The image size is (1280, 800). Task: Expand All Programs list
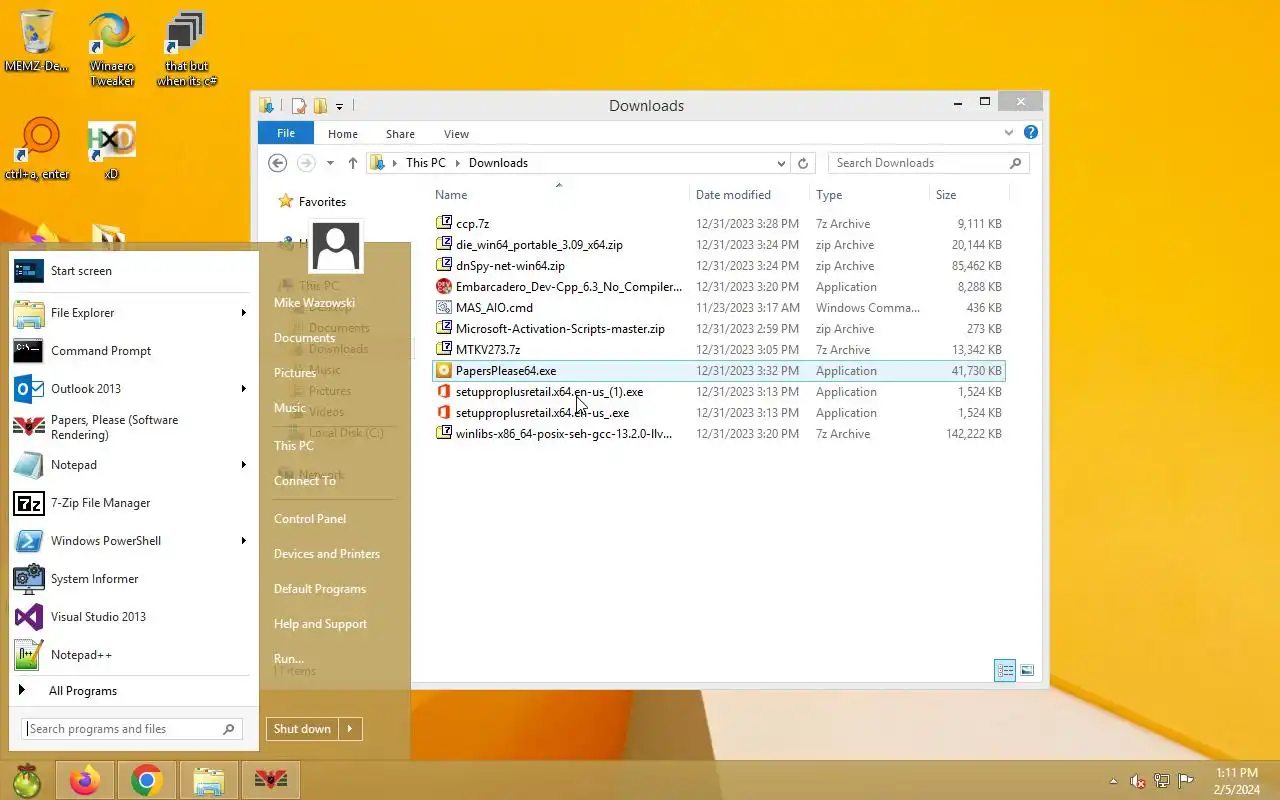[x=131, y=691]
